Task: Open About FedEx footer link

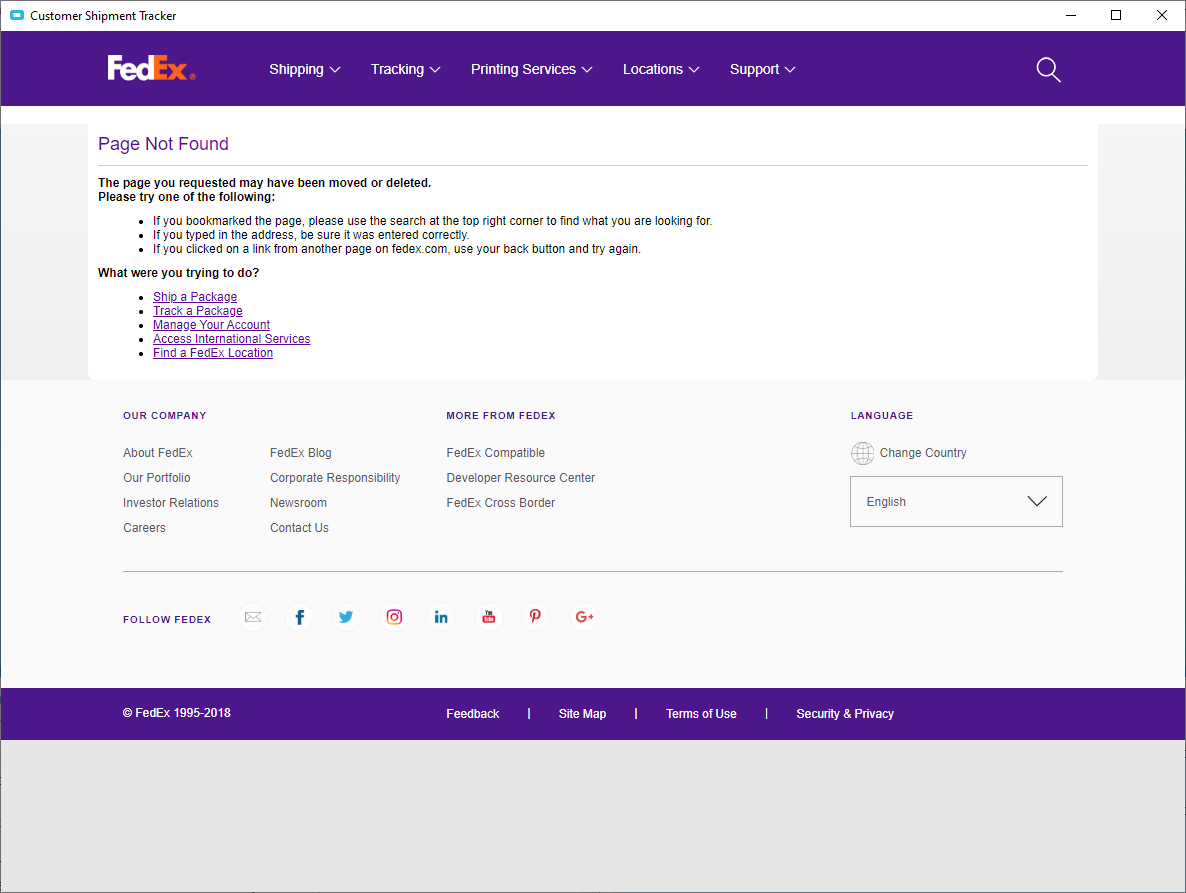Action: 157,453
